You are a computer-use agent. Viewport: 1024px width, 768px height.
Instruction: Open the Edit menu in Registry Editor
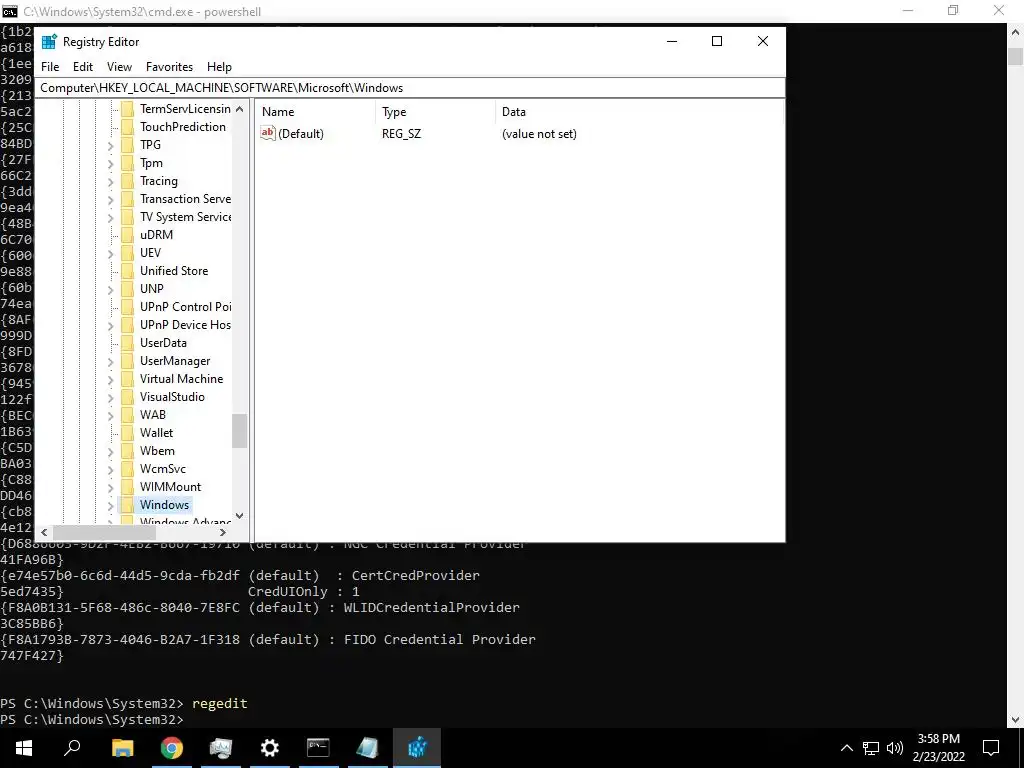point(82,67)
